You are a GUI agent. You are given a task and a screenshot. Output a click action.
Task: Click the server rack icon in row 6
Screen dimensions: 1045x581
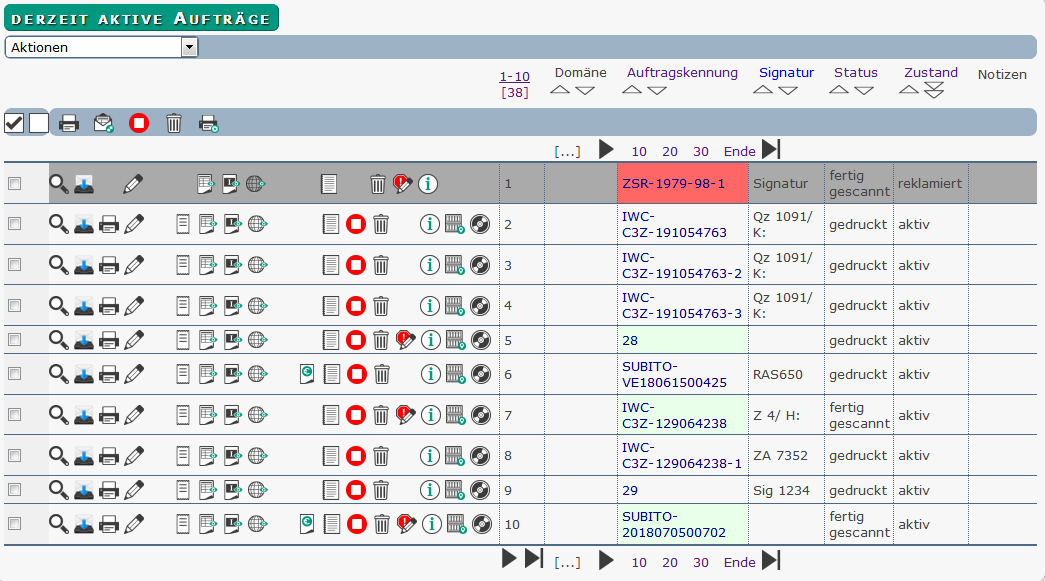click(455, 374)
